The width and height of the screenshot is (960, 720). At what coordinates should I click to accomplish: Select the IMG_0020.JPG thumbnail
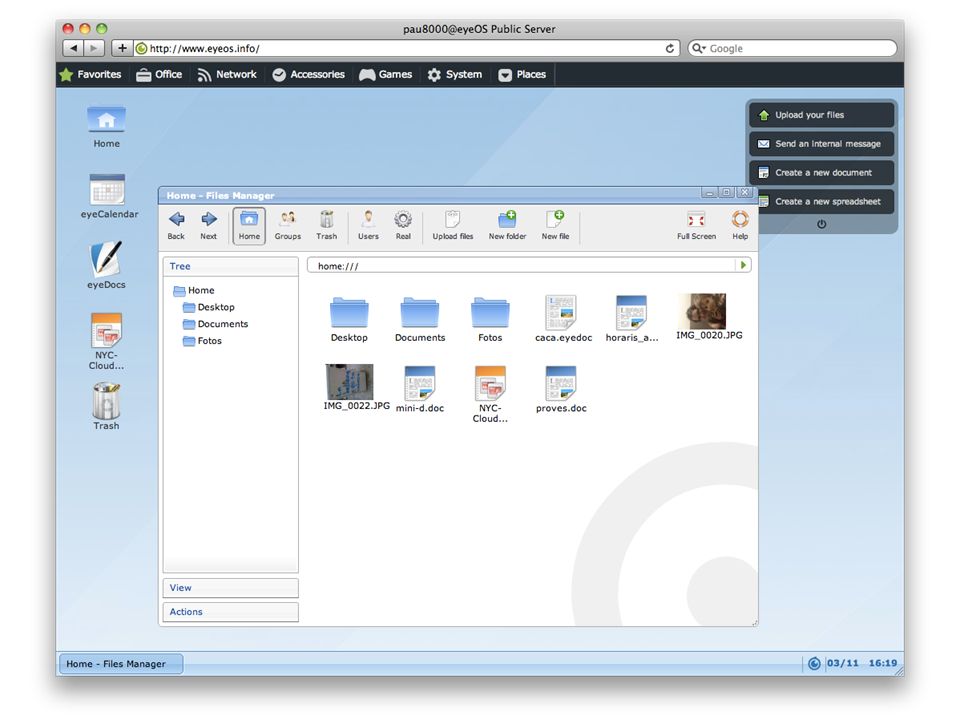click(709, 316)
